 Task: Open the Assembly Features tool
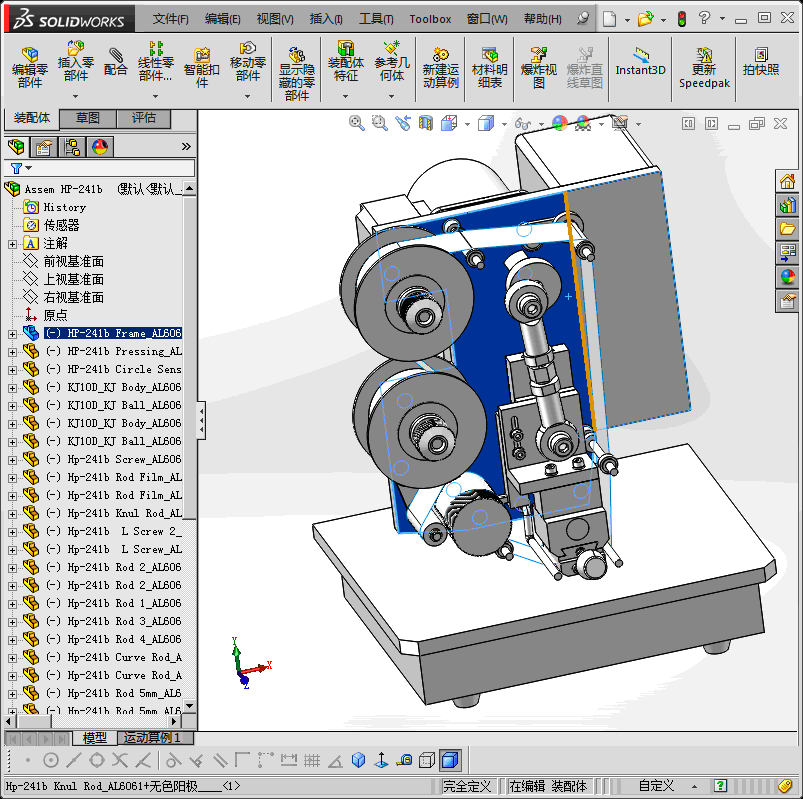(x=346, y=61)
